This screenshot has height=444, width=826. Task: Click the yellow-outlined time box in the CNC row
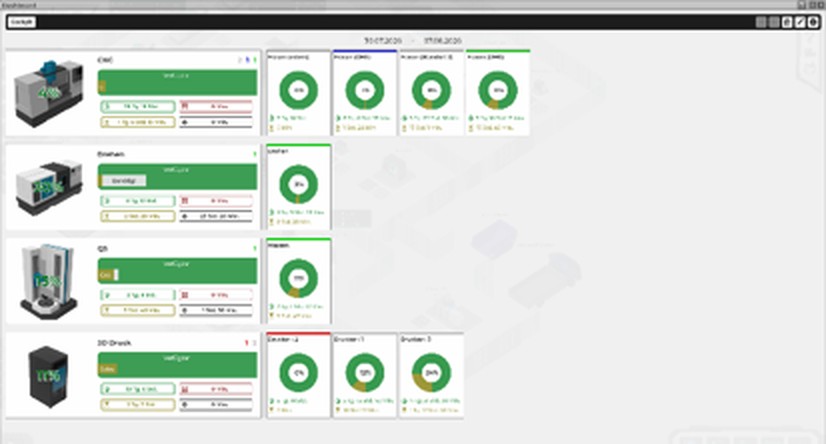point(138,122)
